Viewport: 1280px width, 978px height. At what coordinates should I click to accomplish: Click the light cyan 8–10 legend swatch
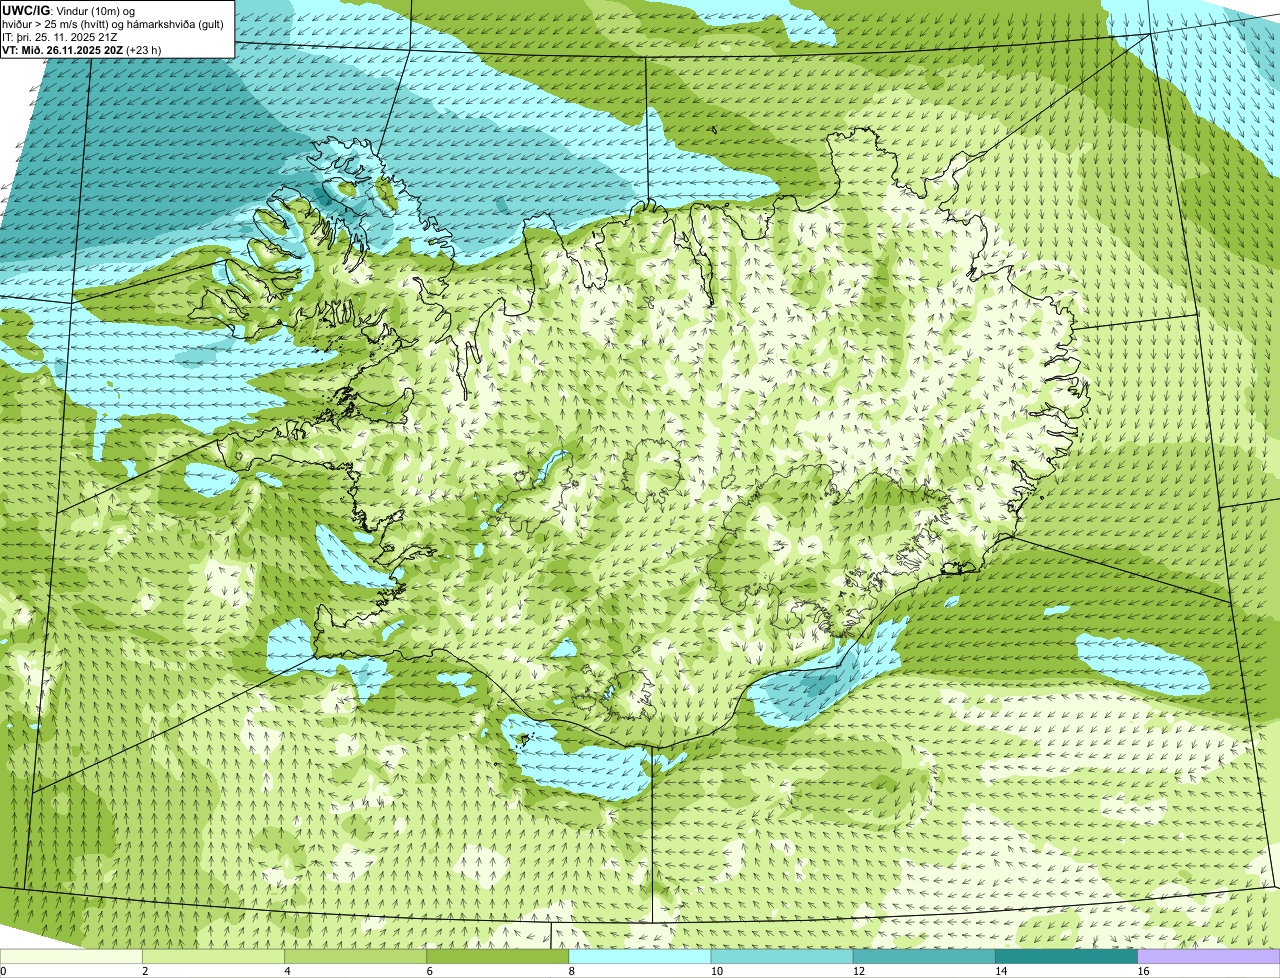coord(640,957)
